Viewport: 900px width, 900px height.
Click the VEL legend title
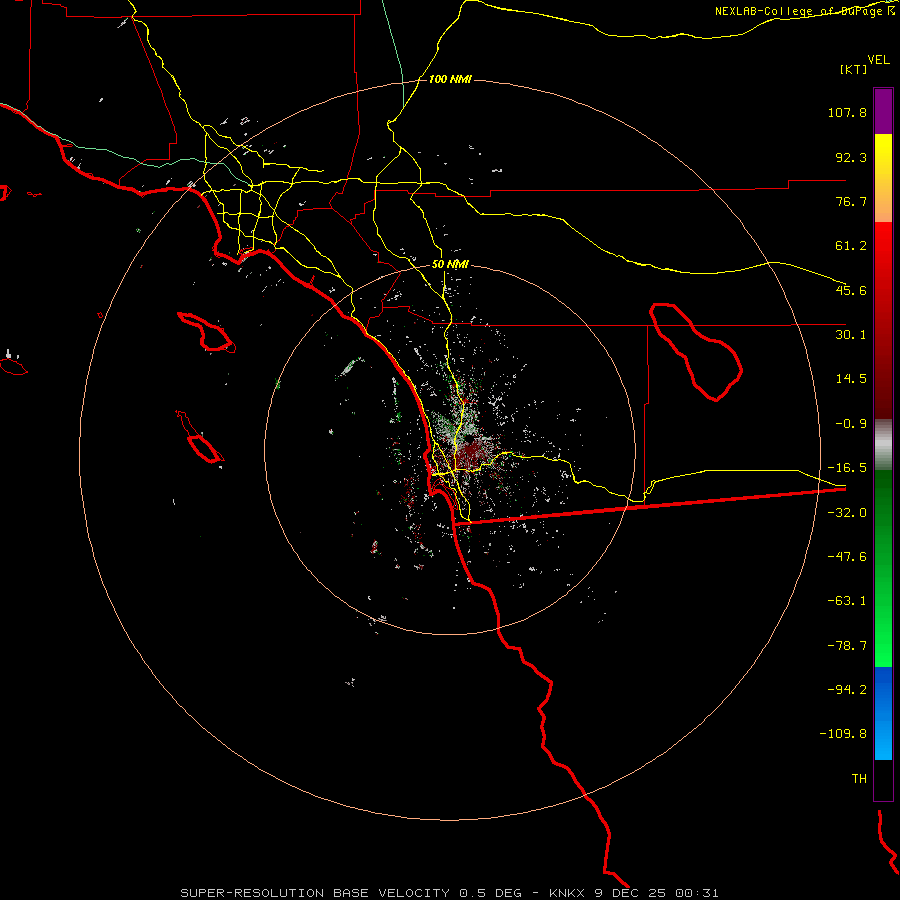[878, 59]
